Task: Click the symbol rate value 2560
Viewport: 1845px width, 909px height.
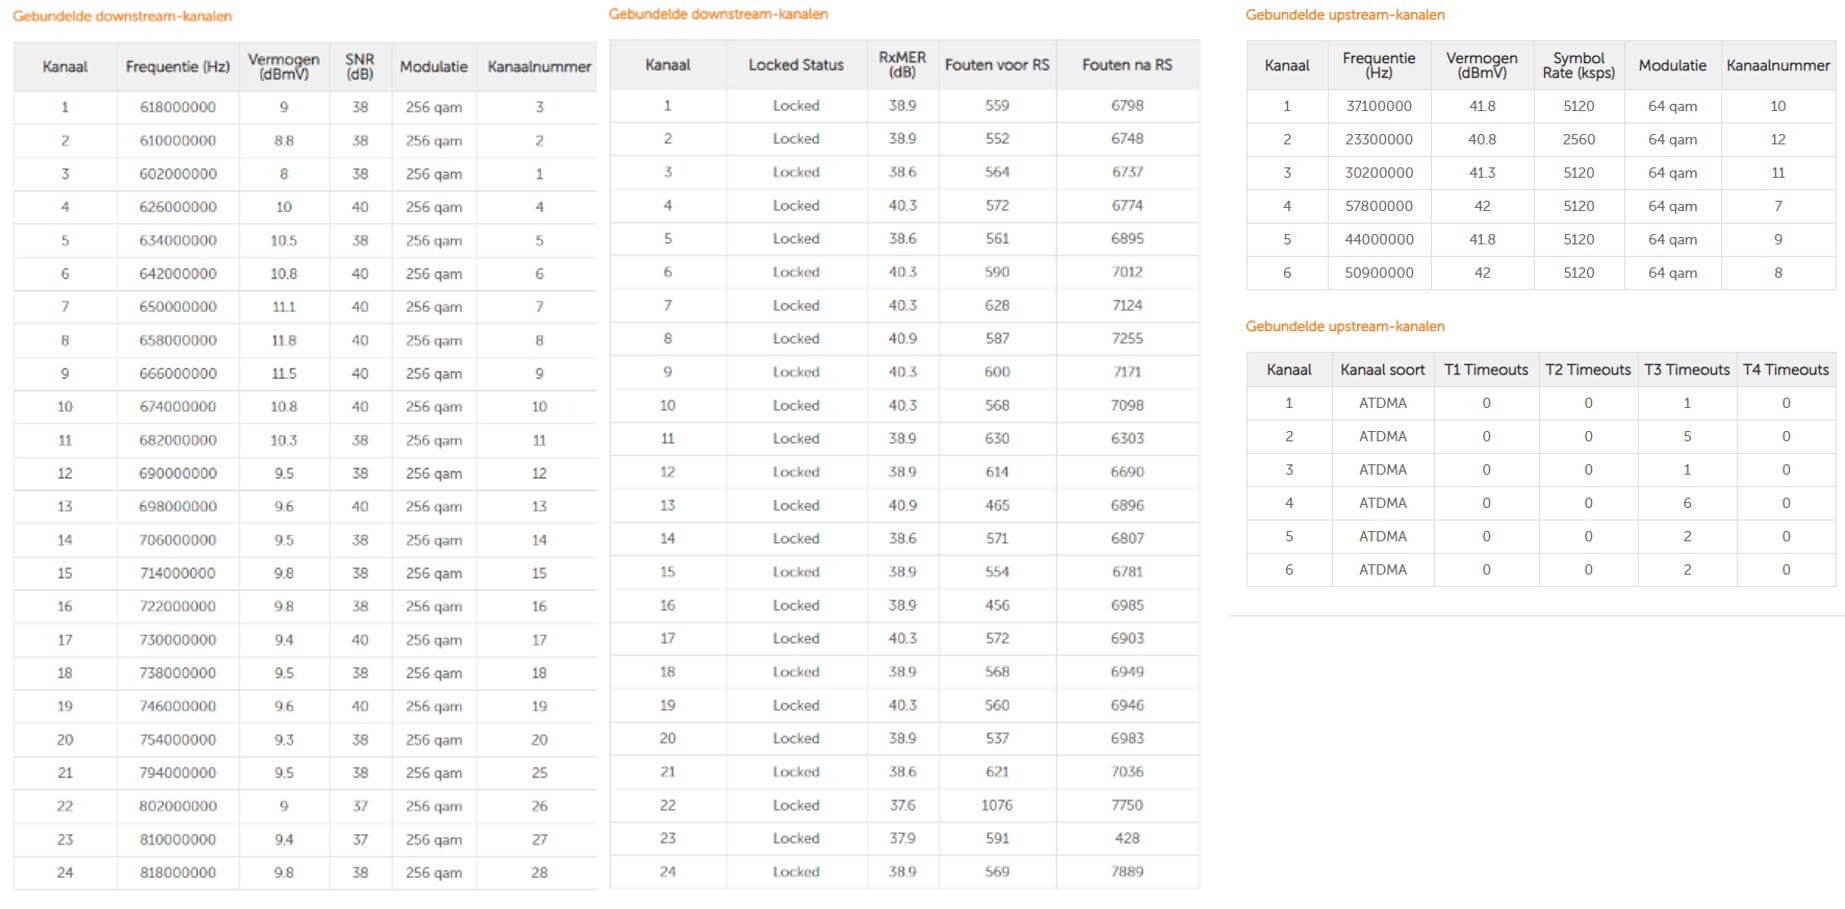Action: point(1578,140)
